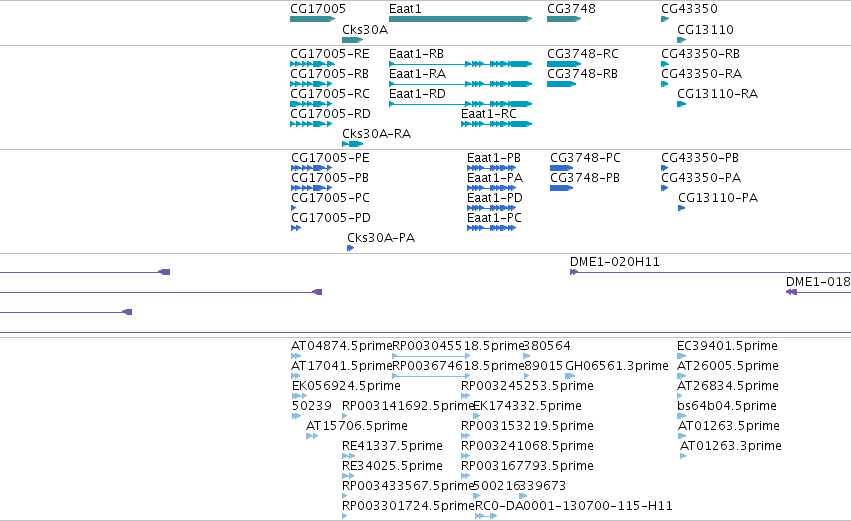The width and height of the screenshot is (851, 521).
Task: Click EST AT17041.5prime
Action: (296, 376)
